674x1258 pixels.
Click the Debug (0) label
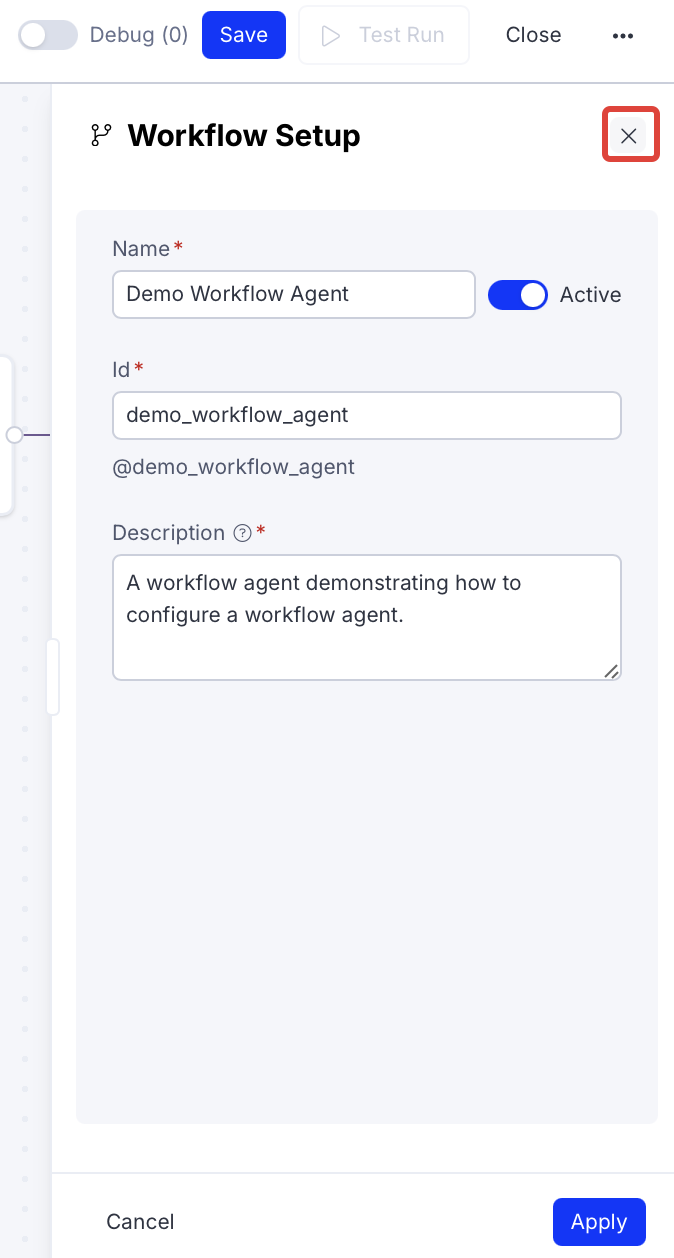point(139,35)
